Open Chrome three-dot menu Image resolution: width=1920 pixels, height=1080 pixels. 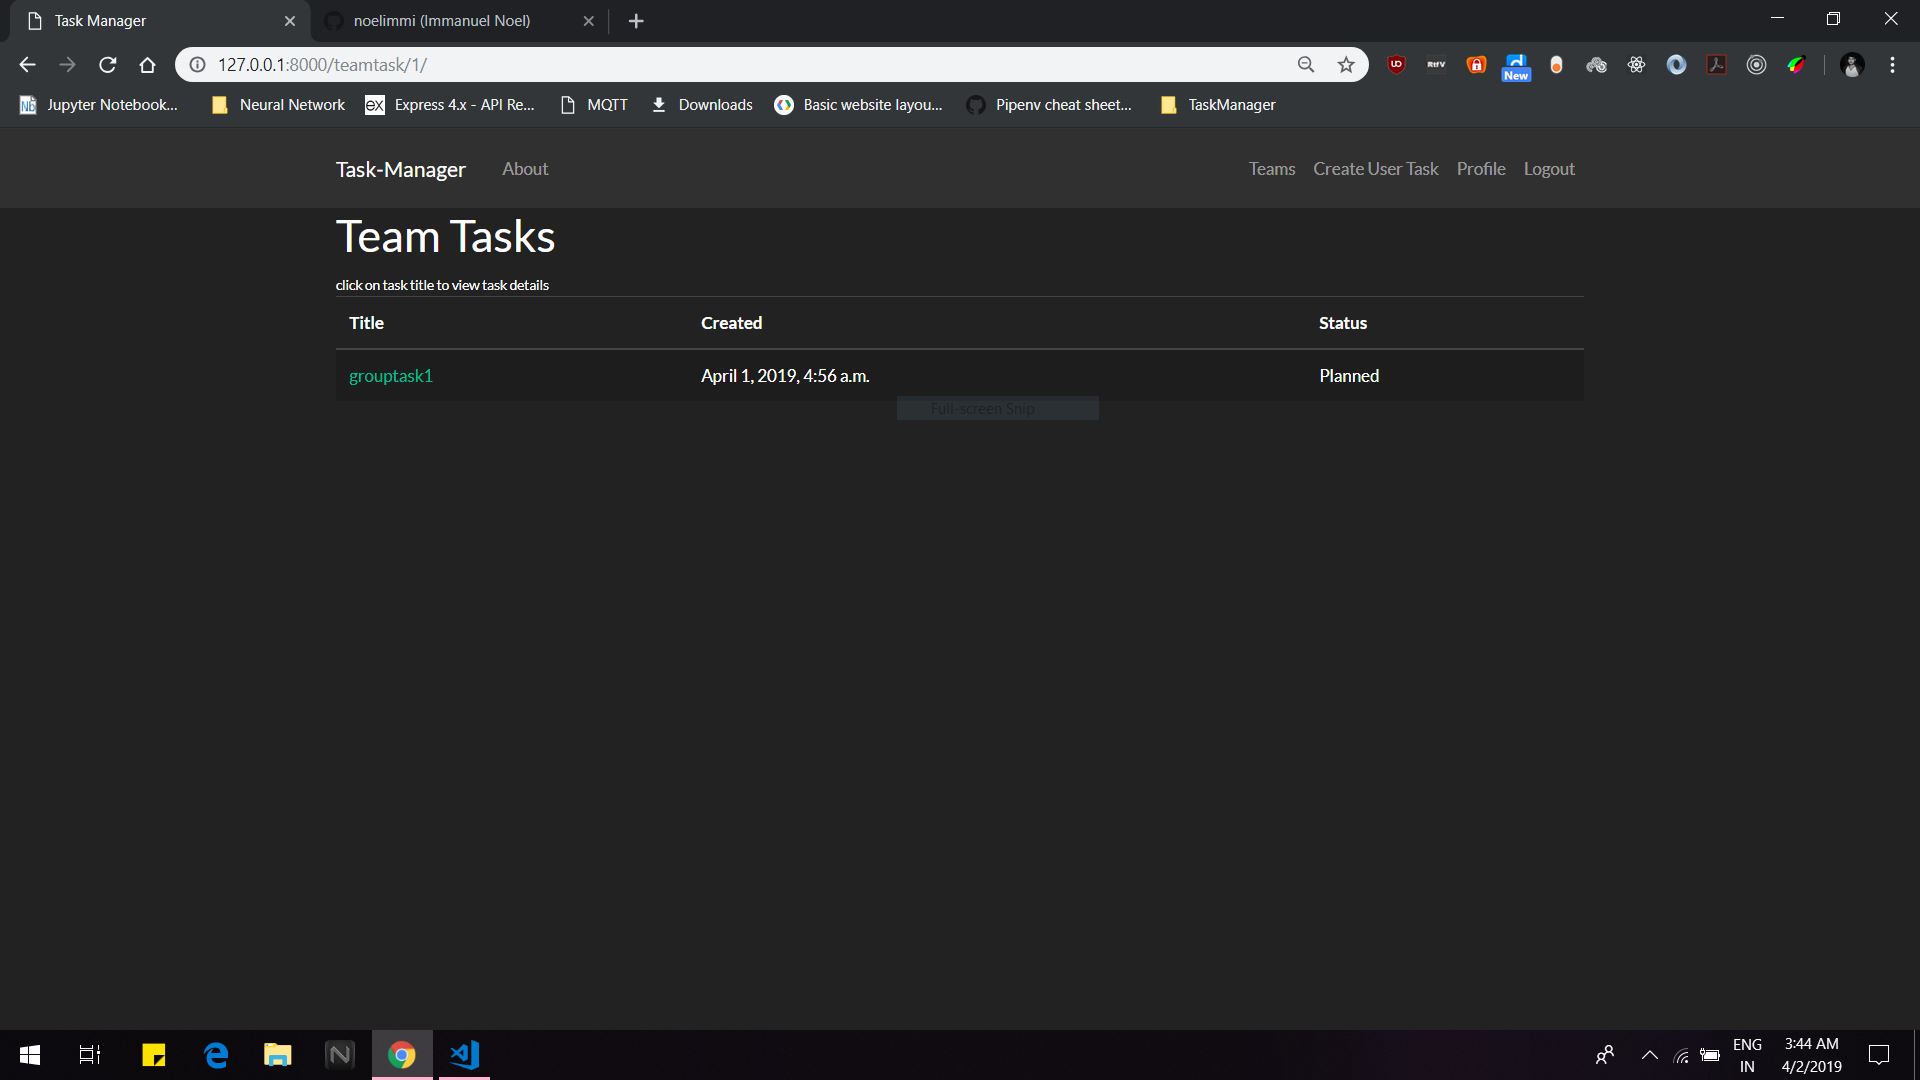click(1892, 65)
